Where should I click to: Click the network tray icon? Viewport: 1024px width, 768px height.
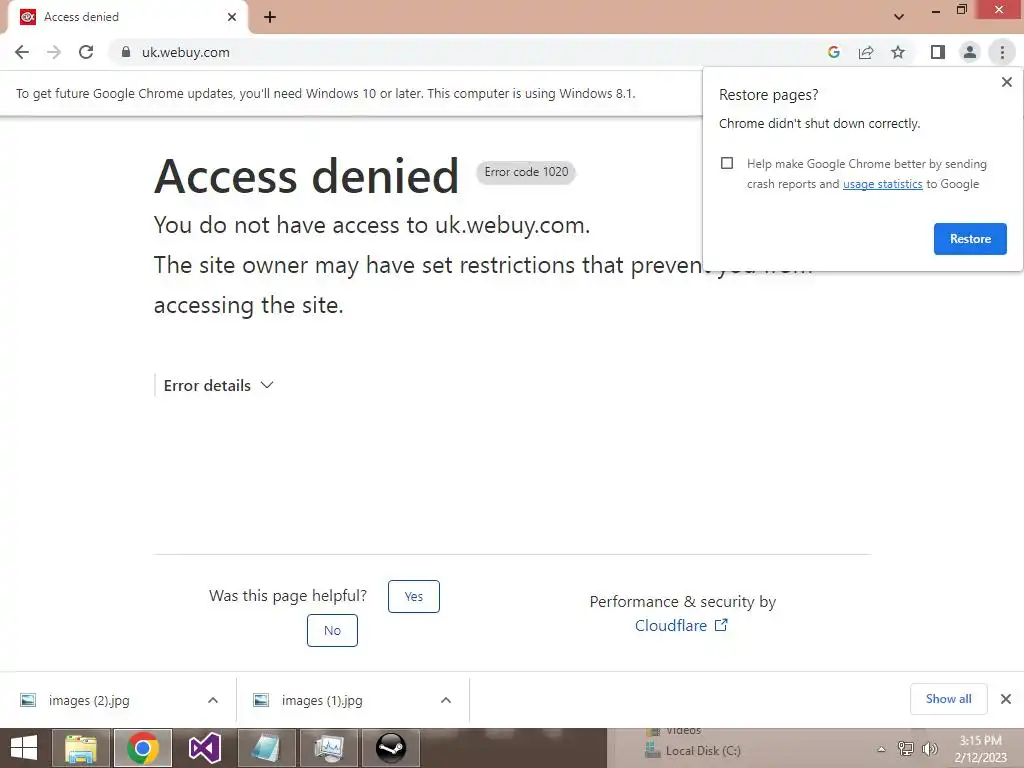click(x=905, y=749)
